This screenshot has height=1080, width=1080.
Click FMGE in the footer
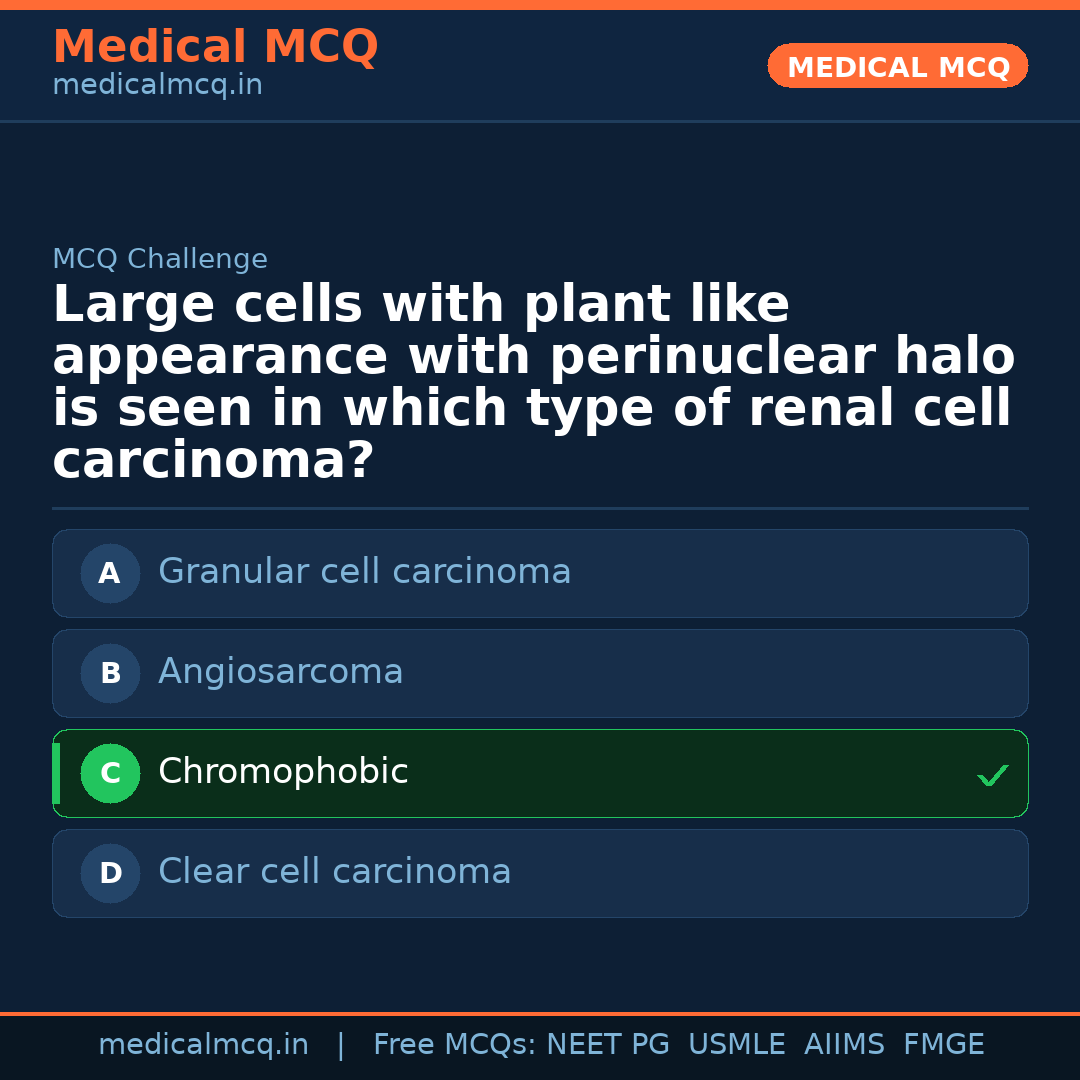943,1045
